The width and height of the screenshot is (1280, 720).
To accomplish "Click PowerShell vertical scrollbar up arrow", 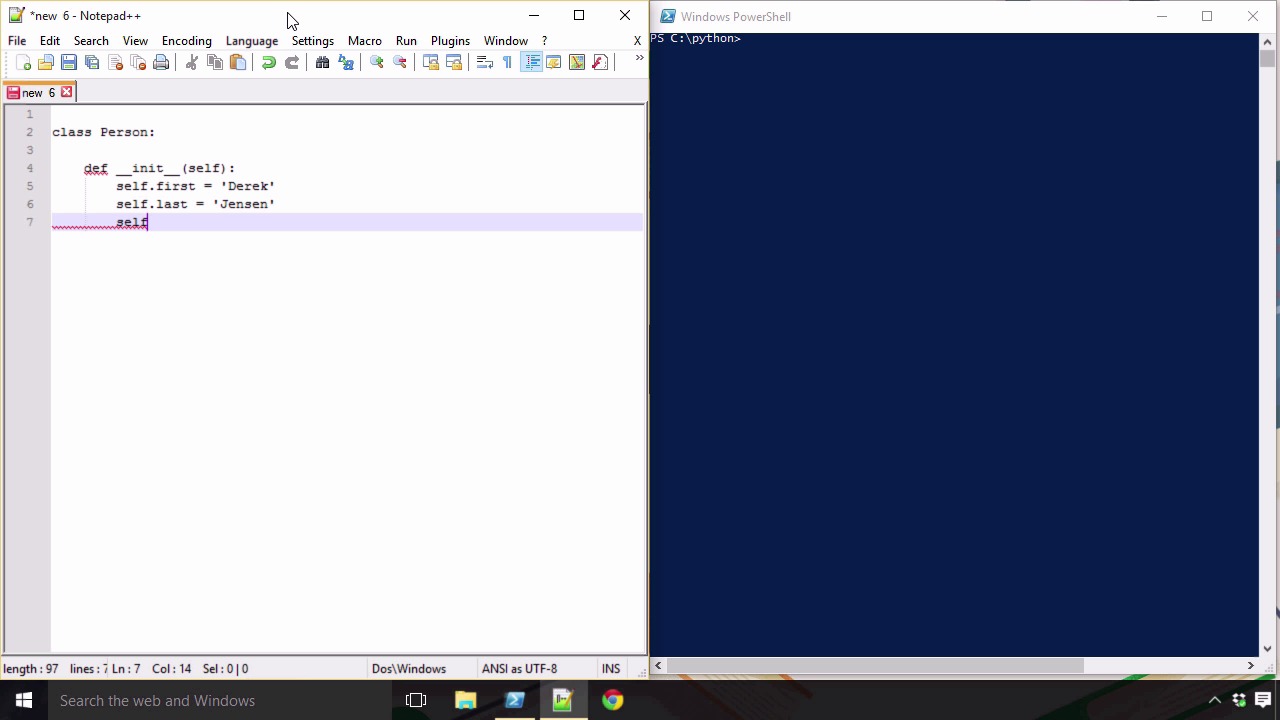I will click(1268, 40).
